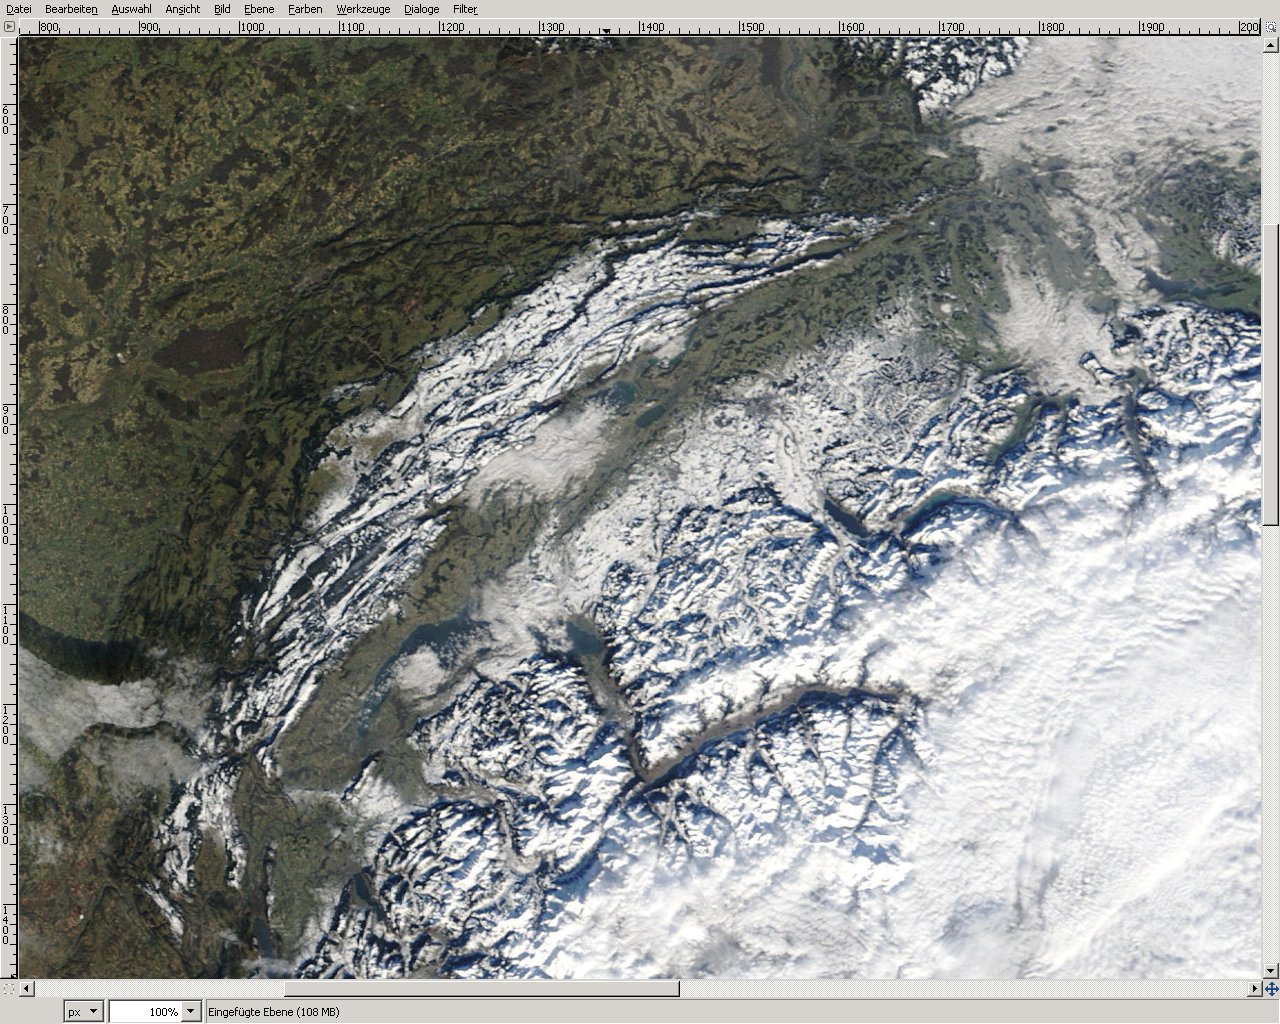Click the horizontal scrollbar left arrow
This screenshot has height=1024, width=1280.
point(27,989)
